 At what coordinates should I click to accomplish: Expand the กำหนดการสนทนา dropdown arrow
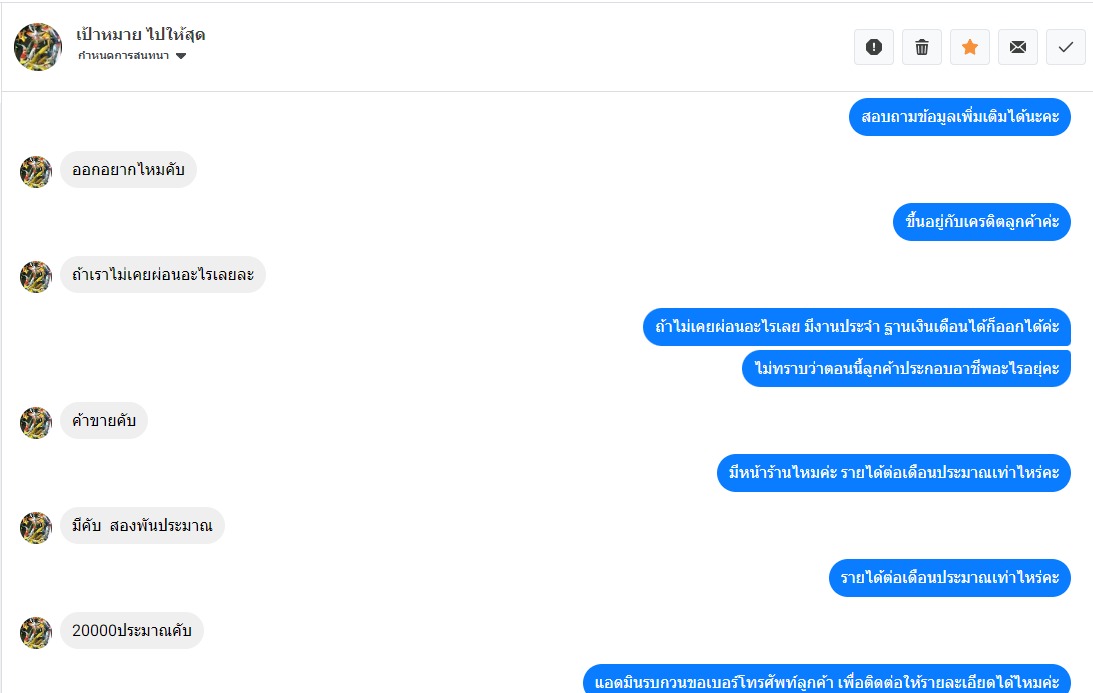[x=181, y=56]
